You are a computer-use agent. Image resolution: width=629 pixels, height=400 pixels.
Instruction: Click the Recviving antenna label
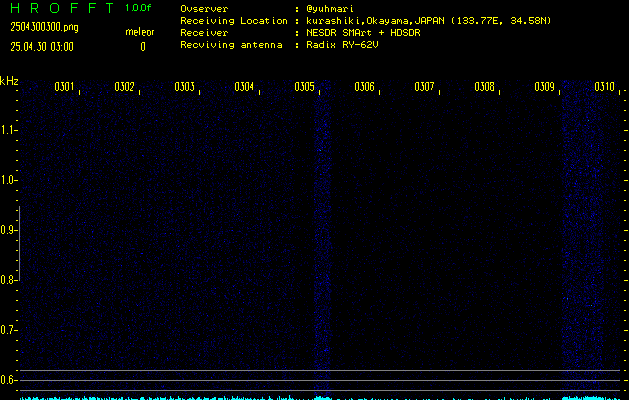(x=231, y=45)
